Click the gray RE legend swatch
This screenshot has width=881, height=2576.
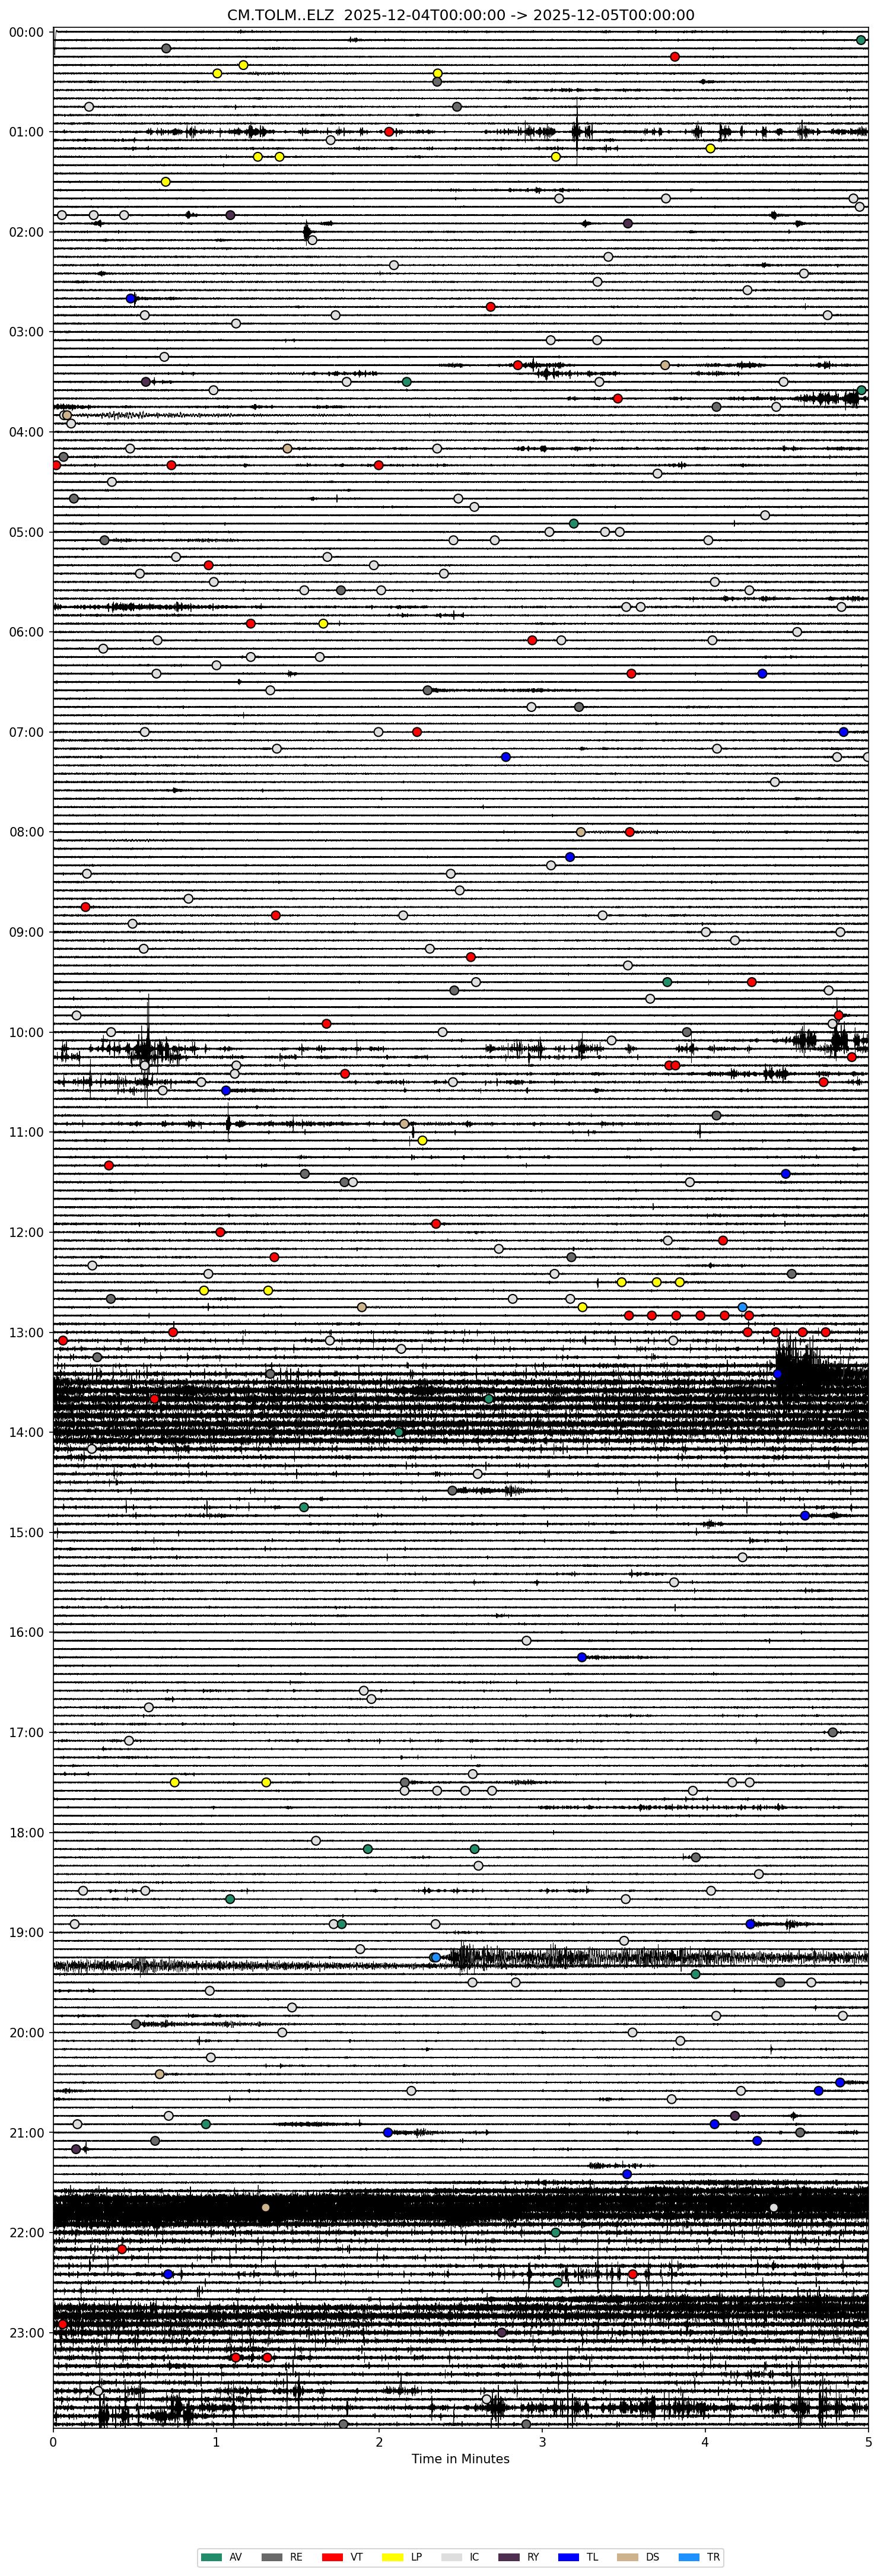(x=271, y=2557)
